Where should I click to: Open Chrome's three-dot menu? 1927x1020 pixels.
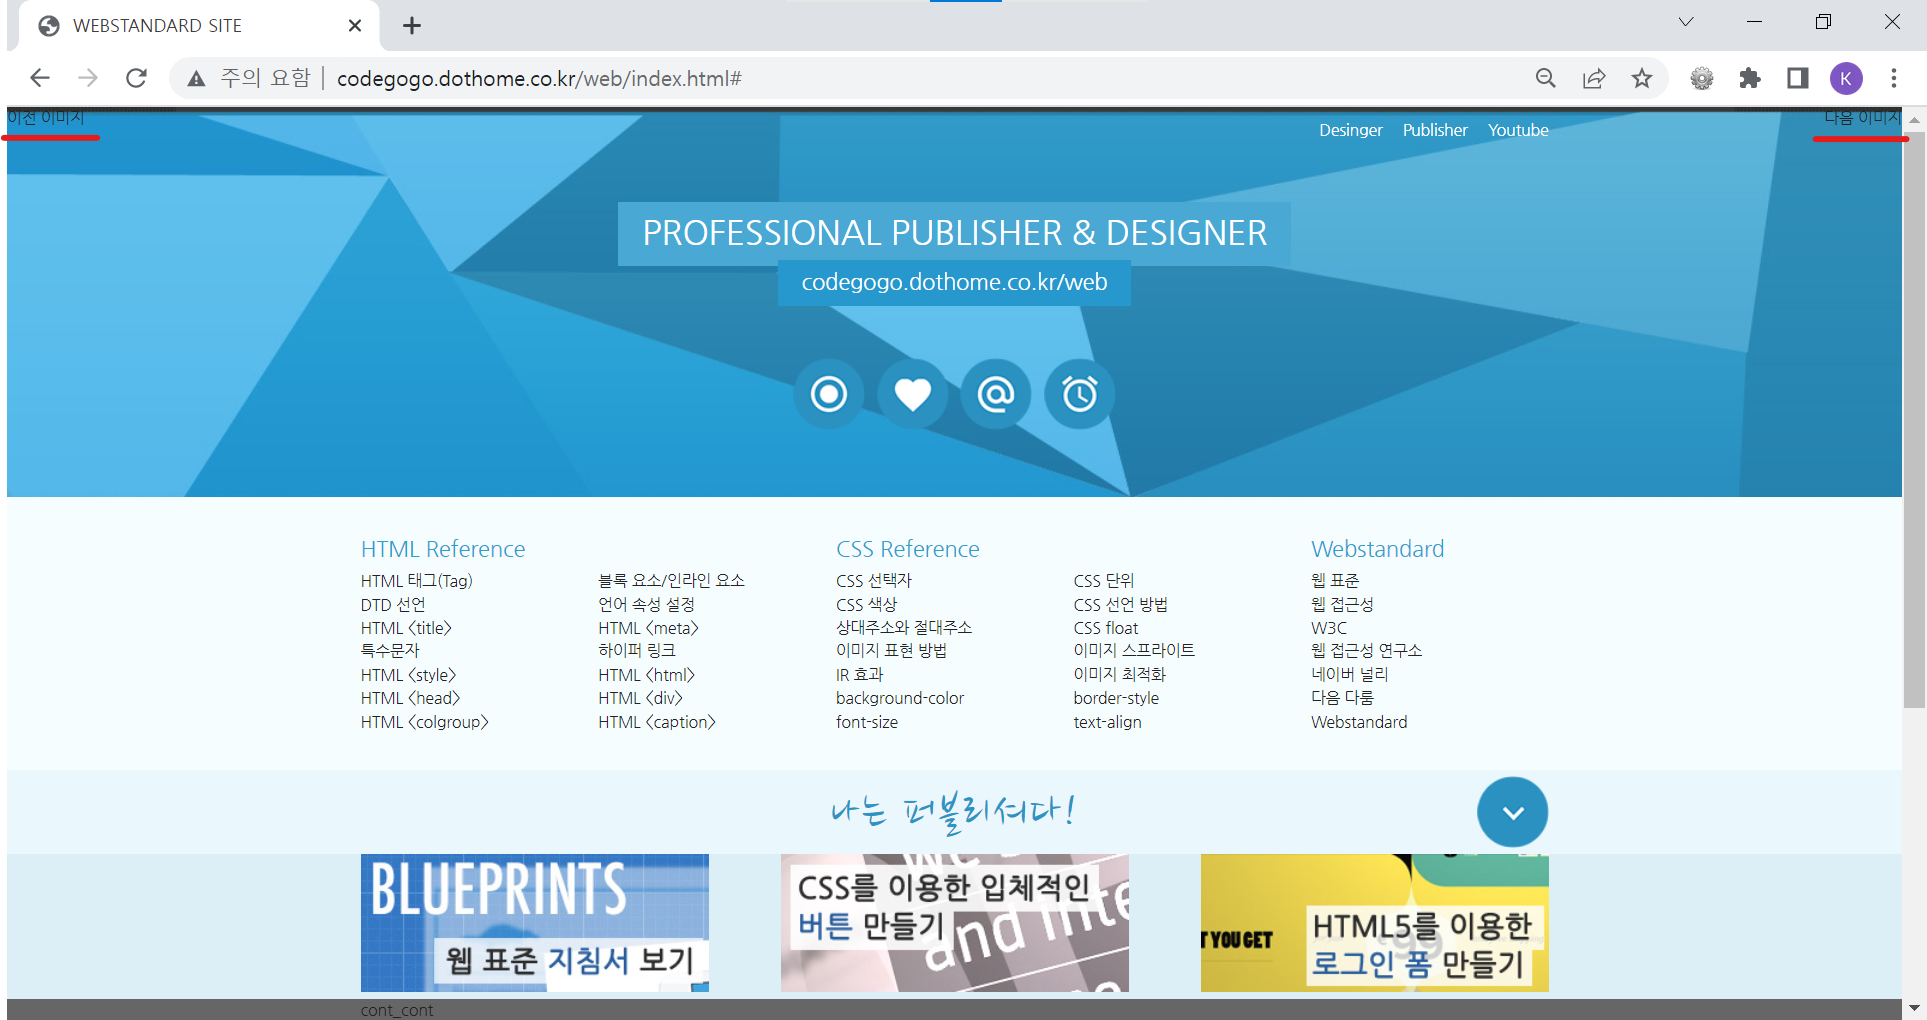pyautogui.click(x=1894, y=78)
